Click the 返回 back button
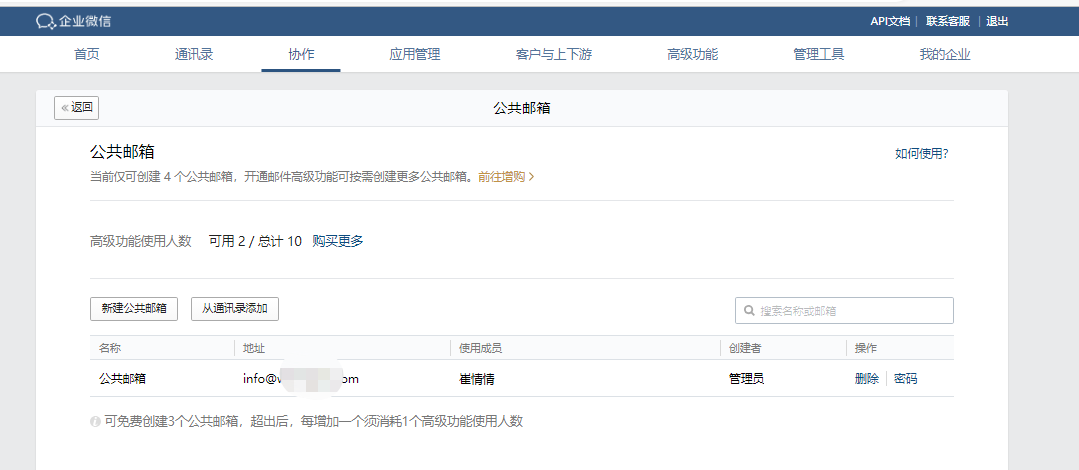Image resolution: width=1079 pixels, height=470 pixels. (76, 108)
